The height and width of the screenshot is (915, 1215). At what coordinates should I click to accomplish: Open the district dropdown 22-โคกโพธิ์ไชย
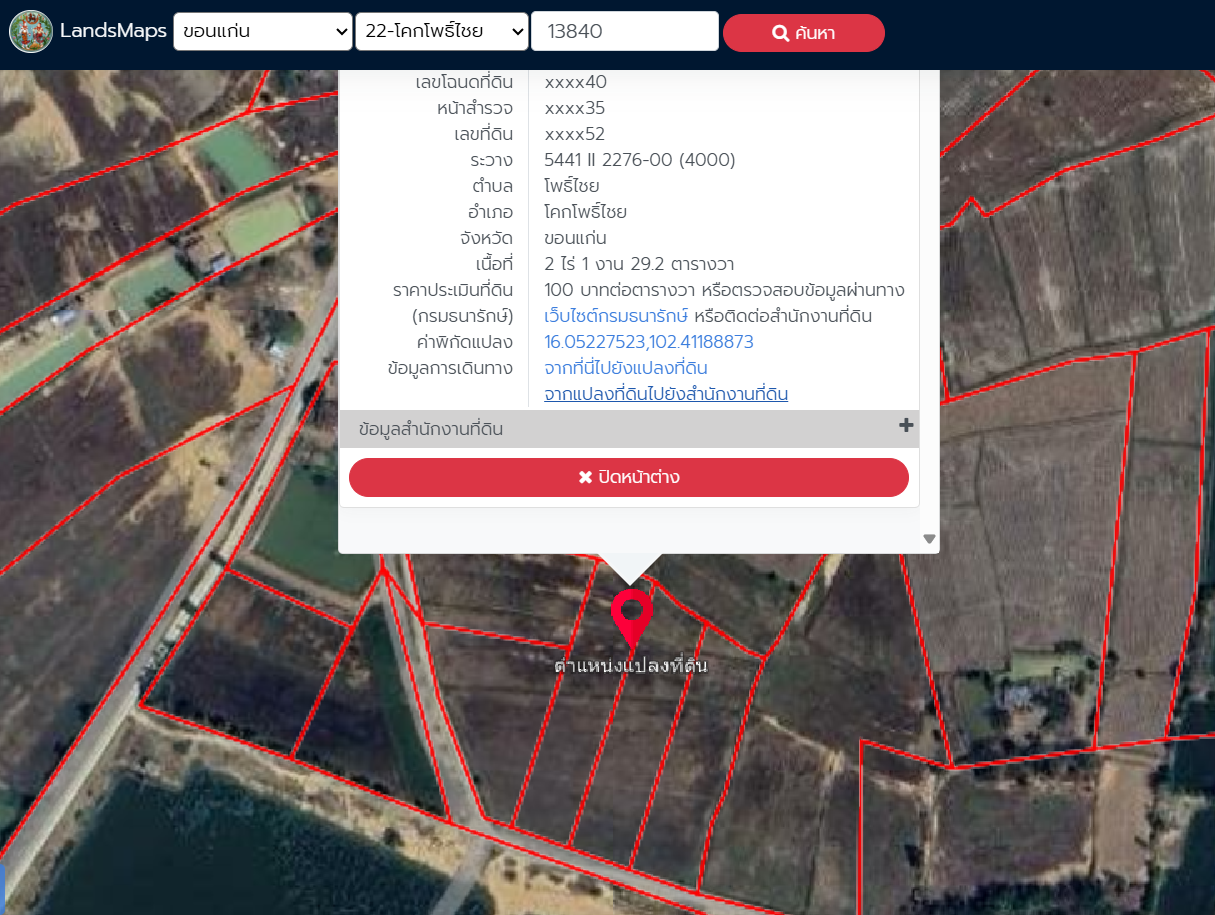[x=441, y=31]
